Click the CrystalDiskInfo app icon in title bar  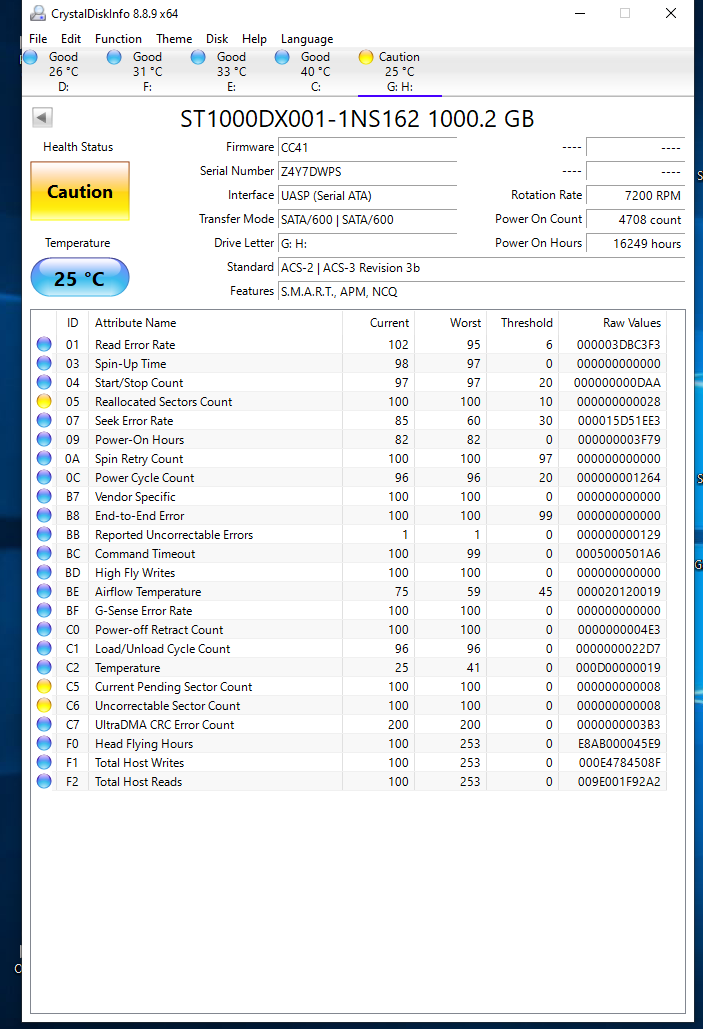(x=38, y=13)
